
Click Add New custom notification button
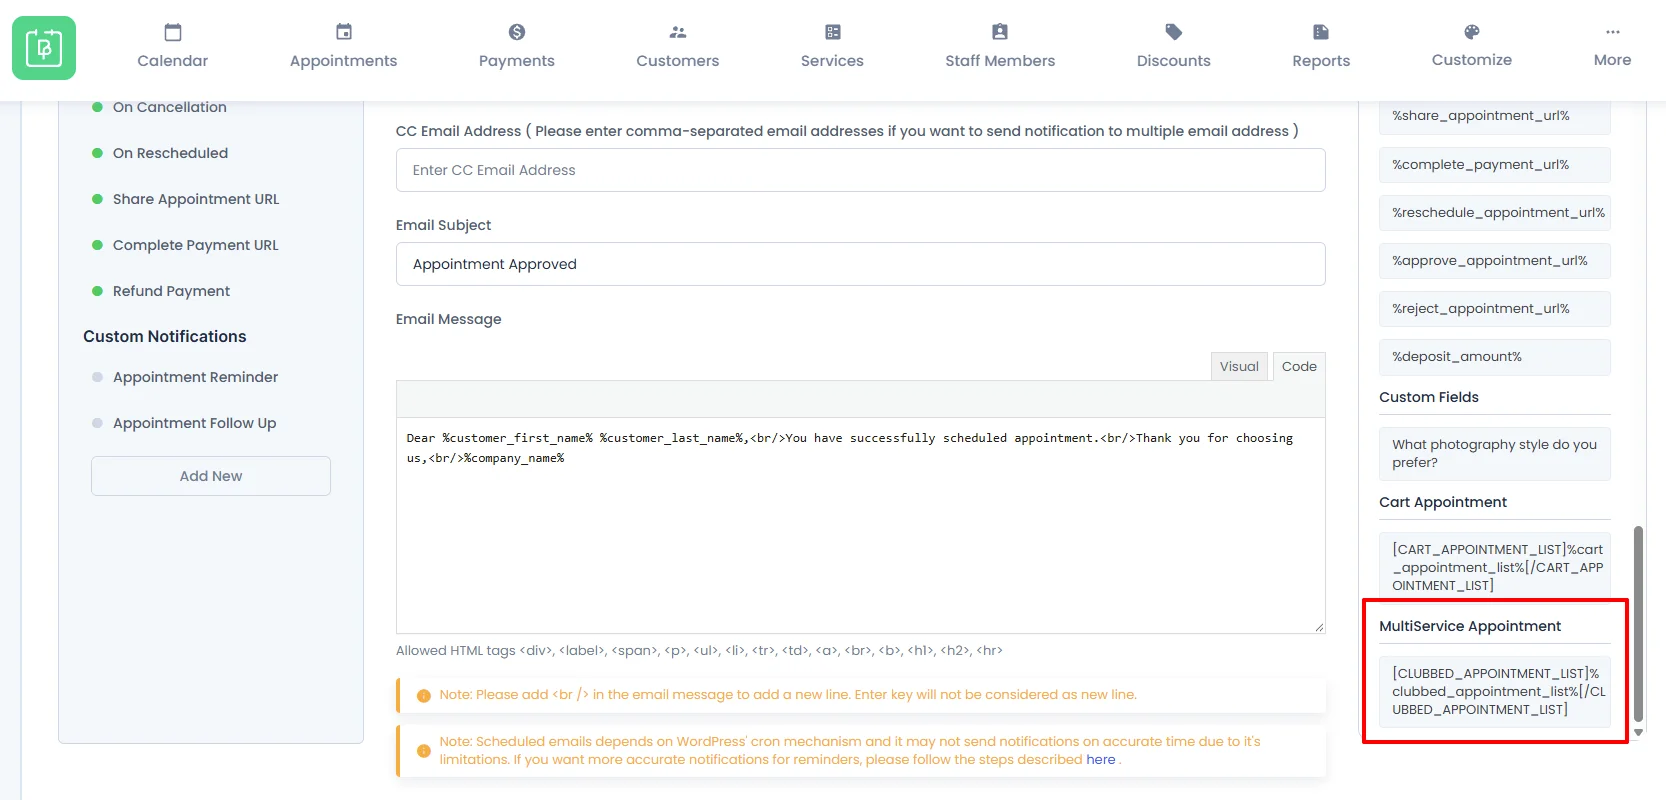tap(211, 476)
